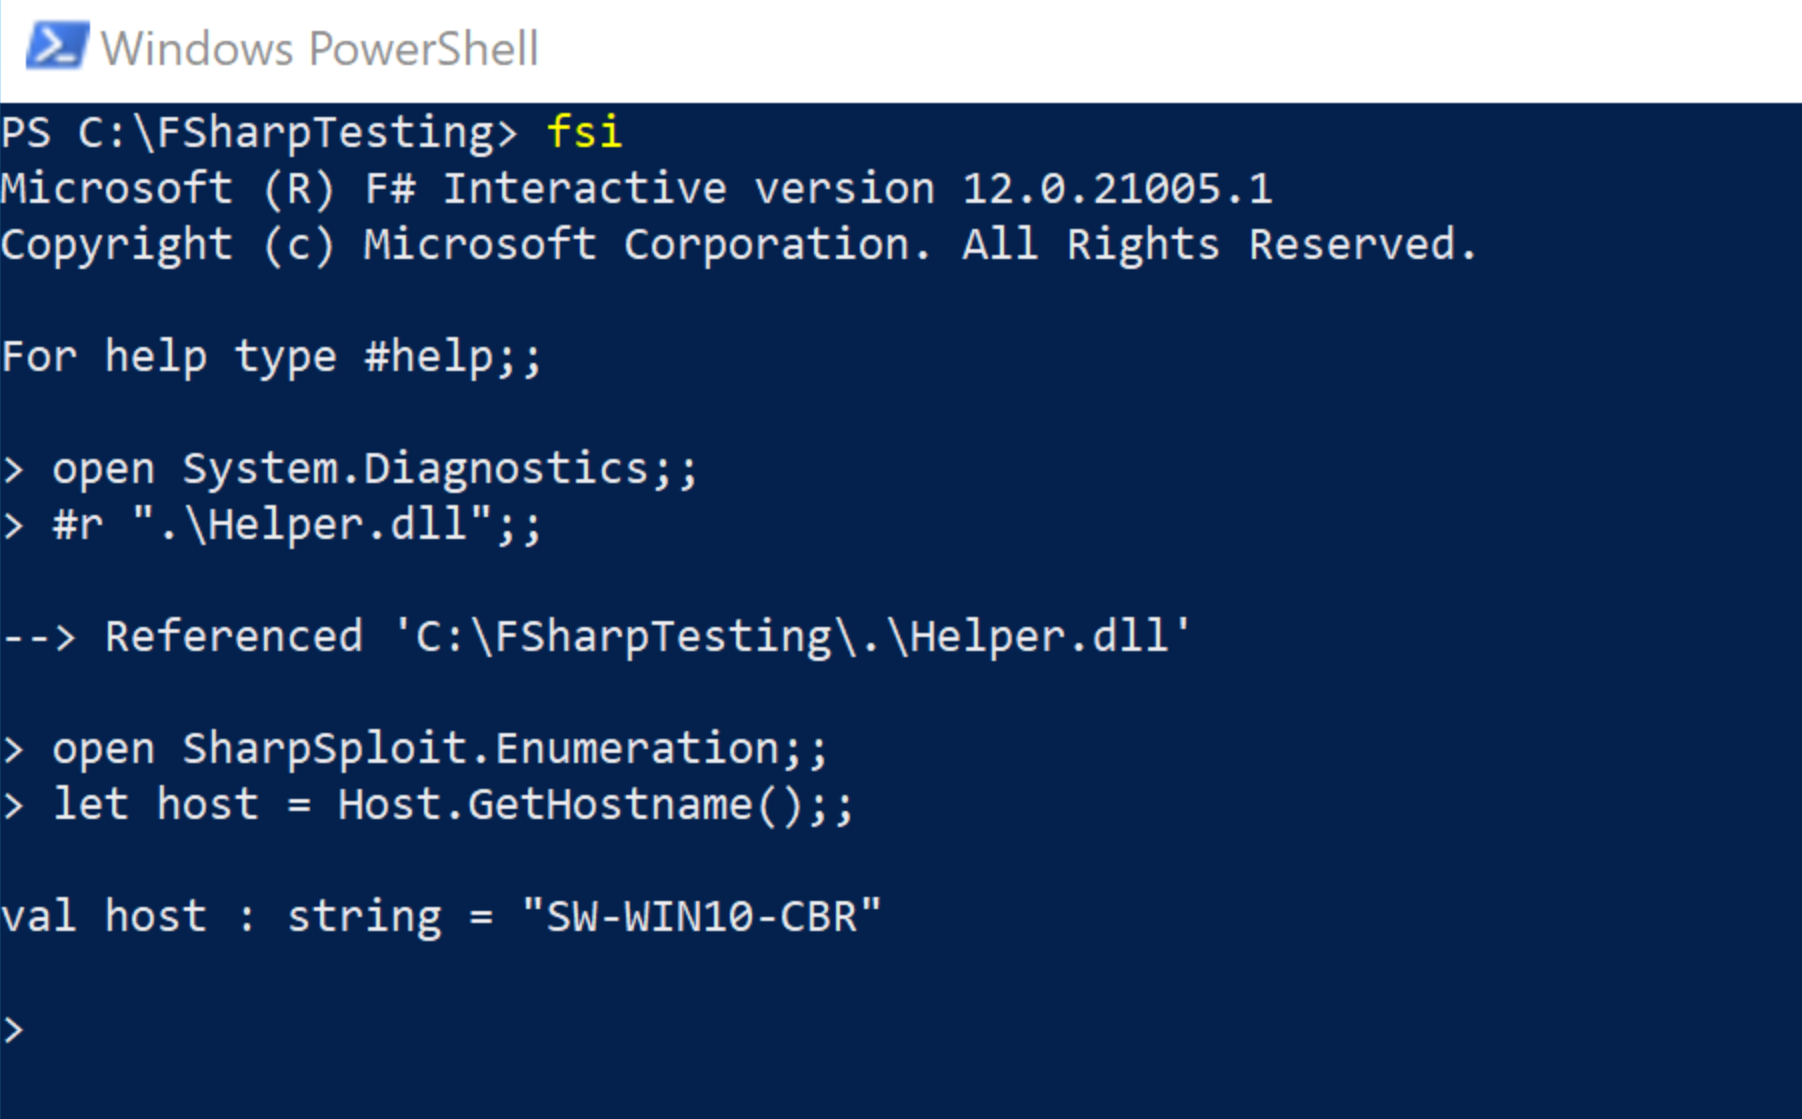The height and width of the screenshot is (1119, 1802).
Task: Click the Windows PowerShell title text
Action: (x=320, y=48)
